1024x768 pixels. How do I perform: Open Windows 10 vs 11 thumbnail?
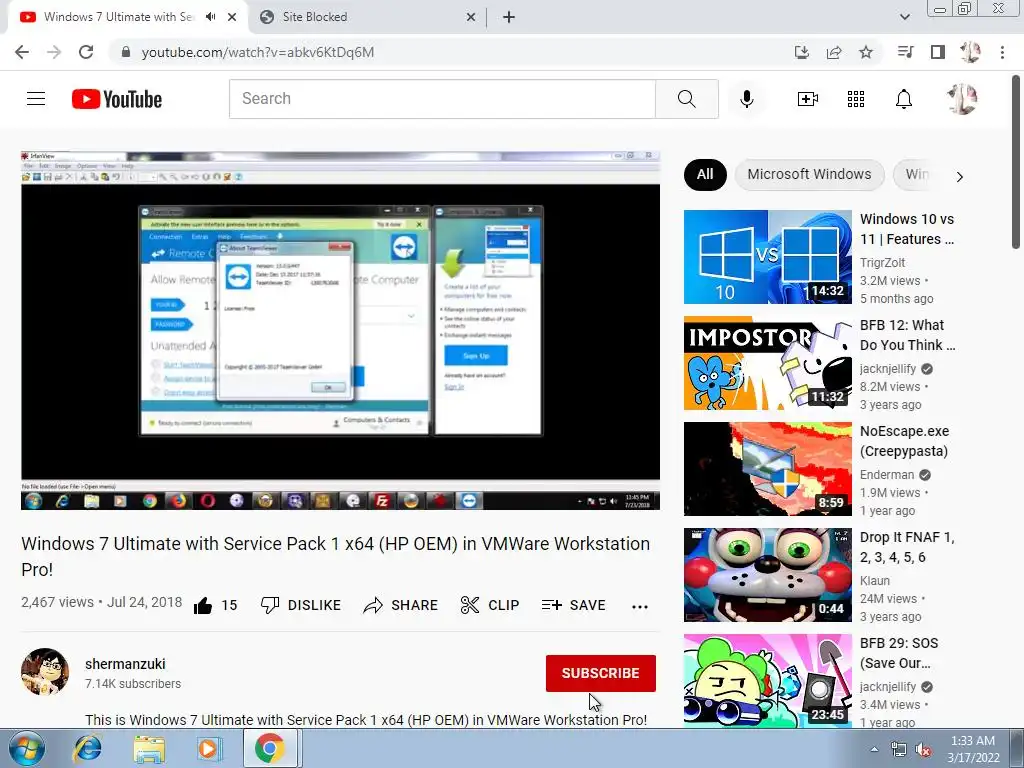767,257
